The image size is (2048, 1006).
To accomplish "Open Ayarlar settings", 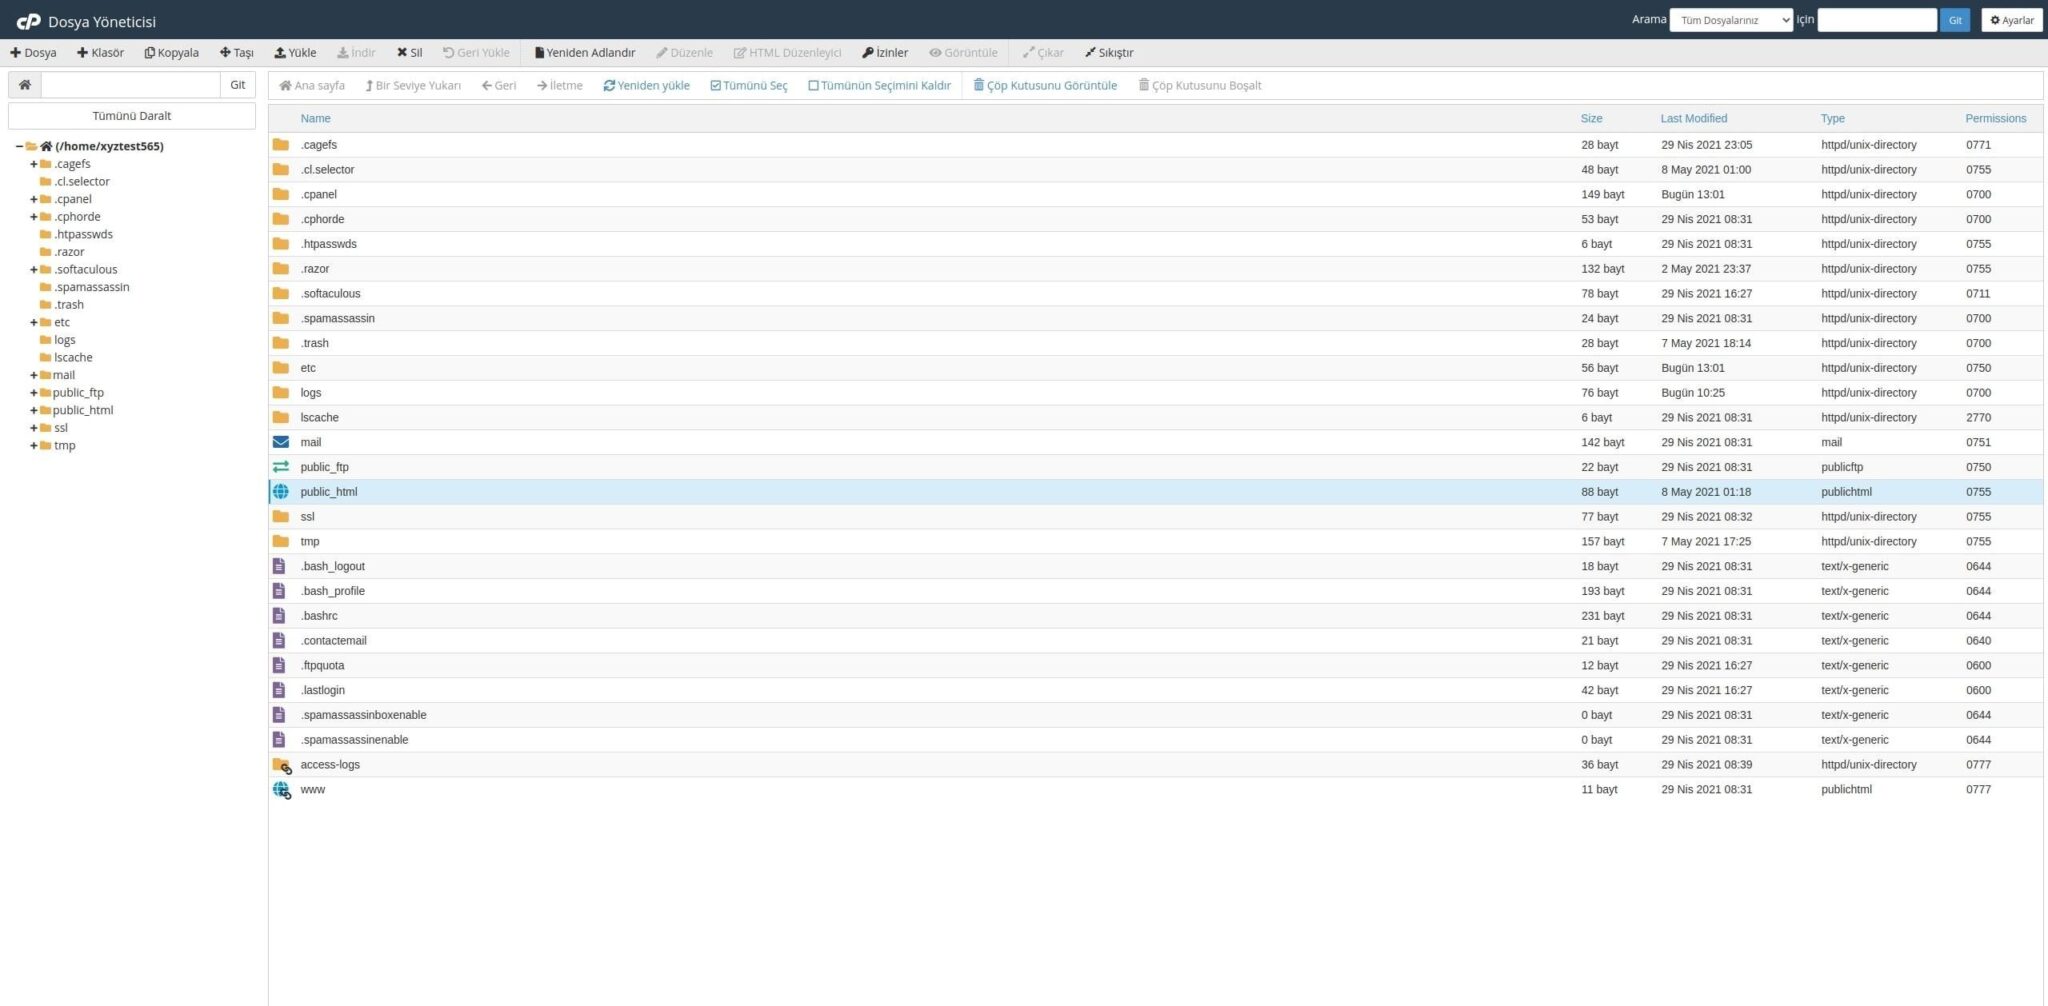I will click(x=2012, y=20).
